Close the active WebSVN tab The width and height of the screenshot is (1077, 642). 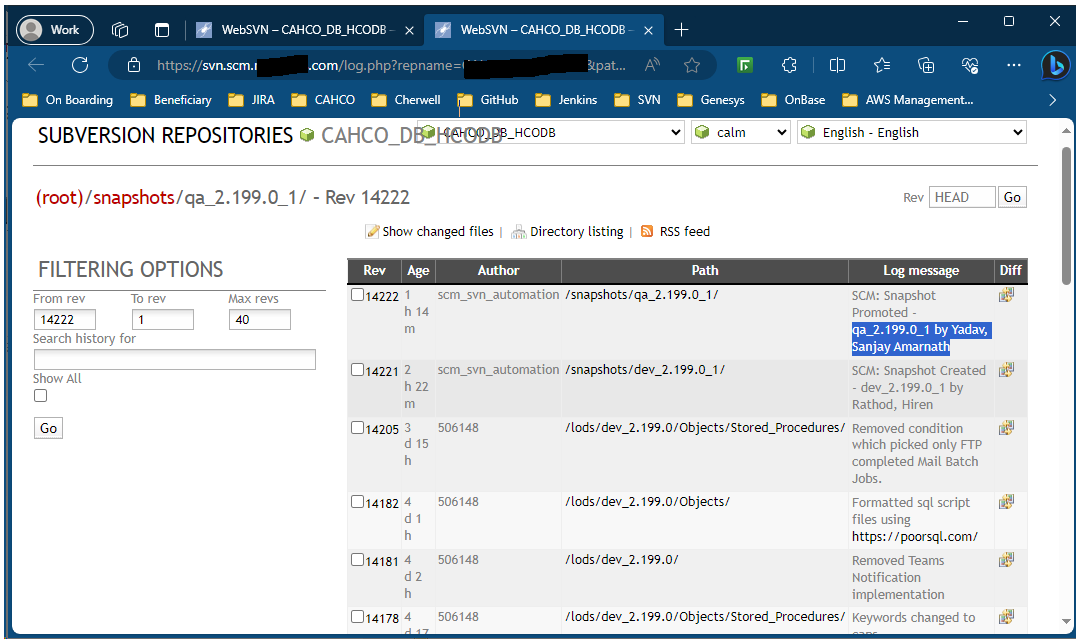click(x=648, y=30)
